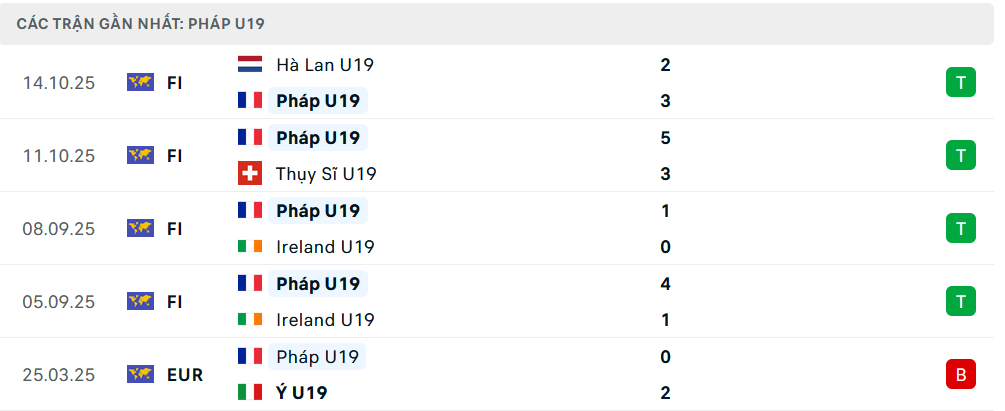This screenshot has width=1005, height=411.
Task: Click the 25.03.25 match date
Action: pyautogui.click(x=59, y=375)
